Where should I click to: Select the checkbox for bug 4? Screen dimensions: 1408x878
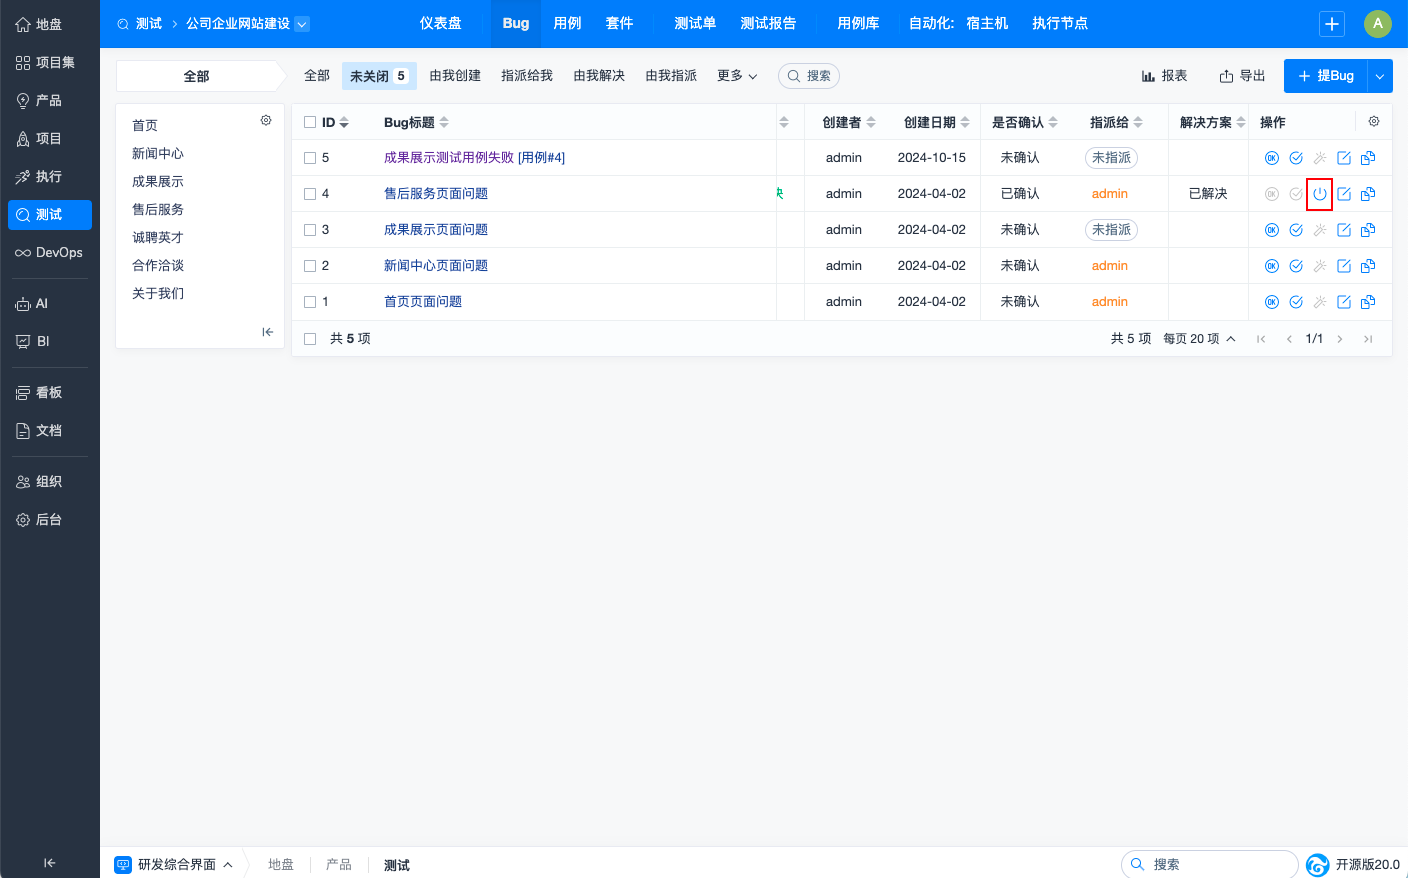point(310,194)
